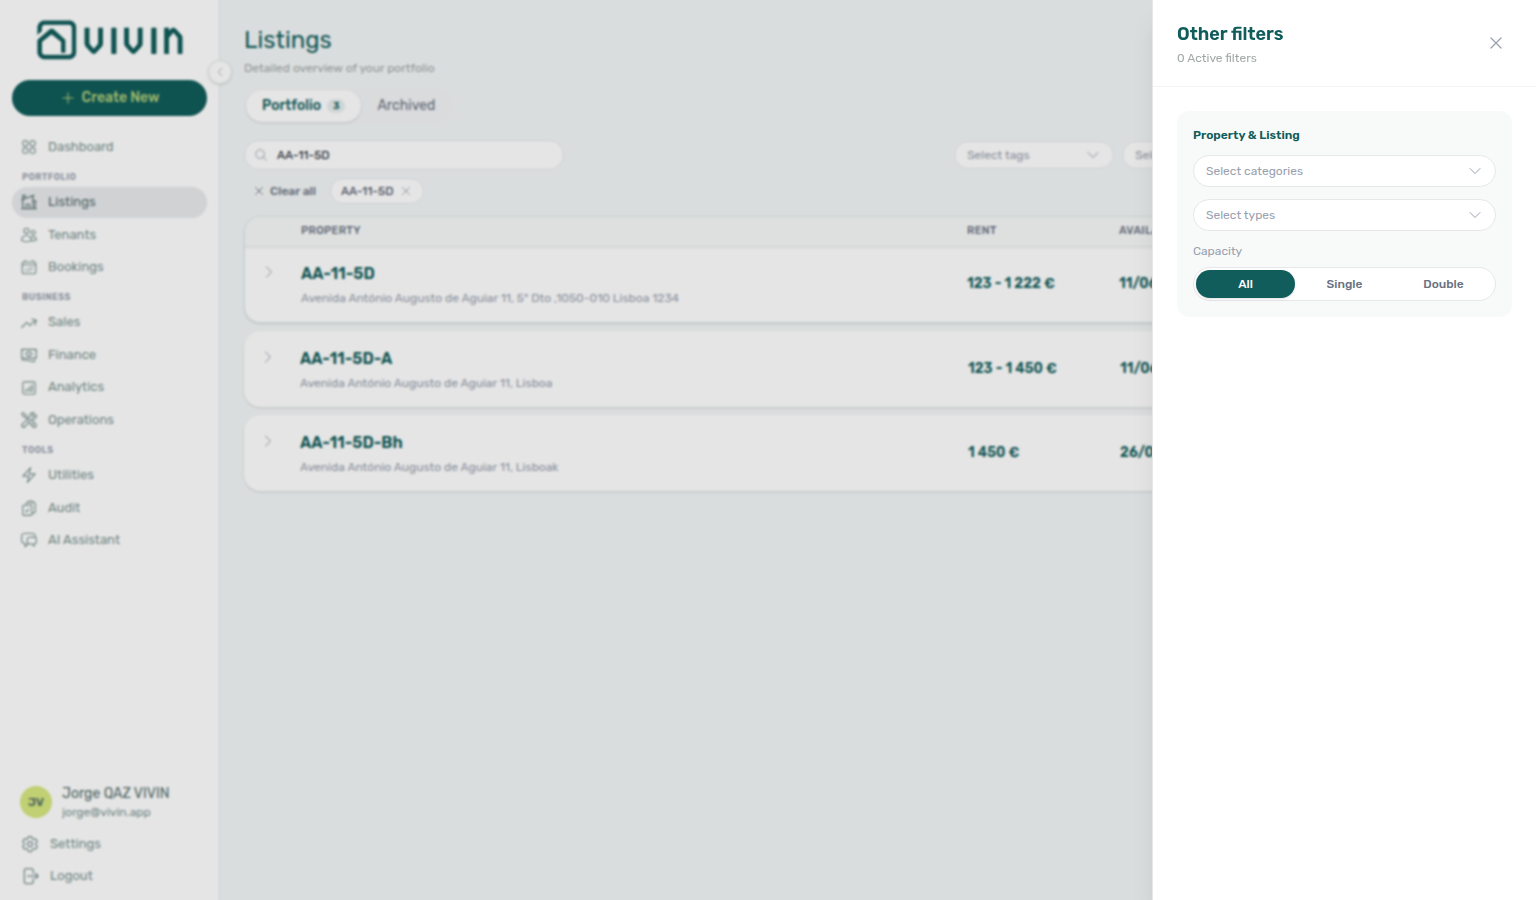The width and height of the screenshot is (1536, 900).
Task: Click Clear all filters
Action: click(285, 191)
